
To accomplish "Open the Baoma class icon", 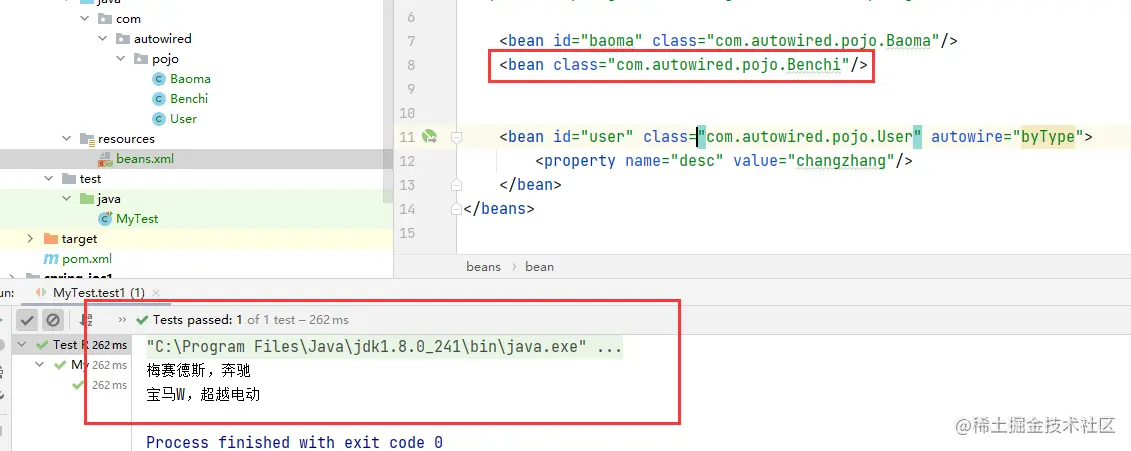I will pos(159,79).
